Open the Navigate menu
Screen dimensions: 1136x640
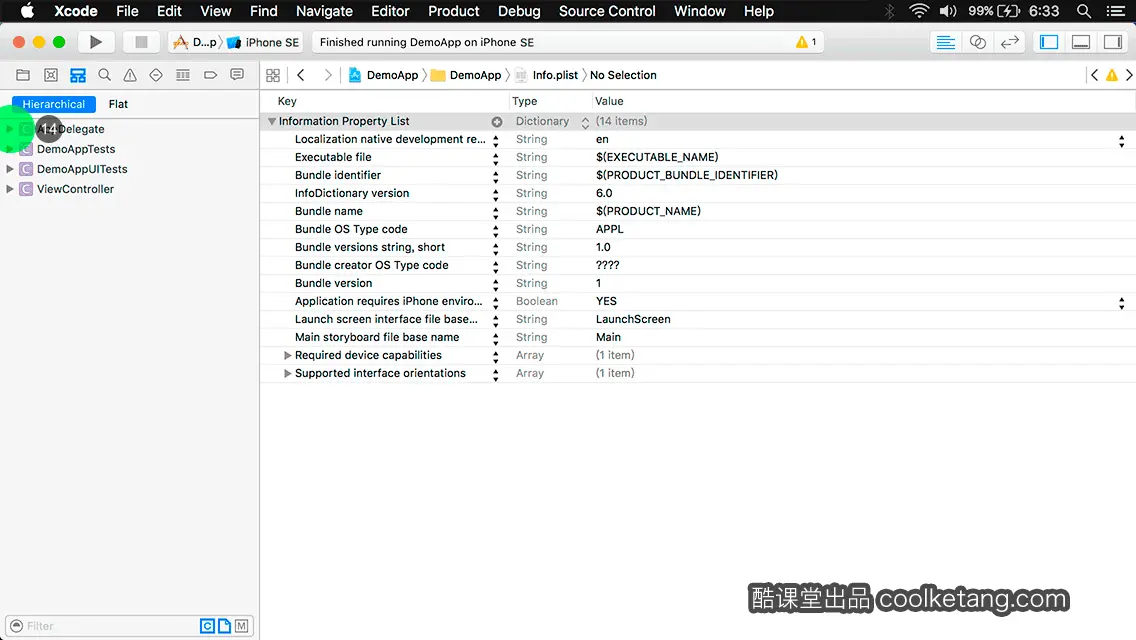pyautogui.click(x=324, y=11)
